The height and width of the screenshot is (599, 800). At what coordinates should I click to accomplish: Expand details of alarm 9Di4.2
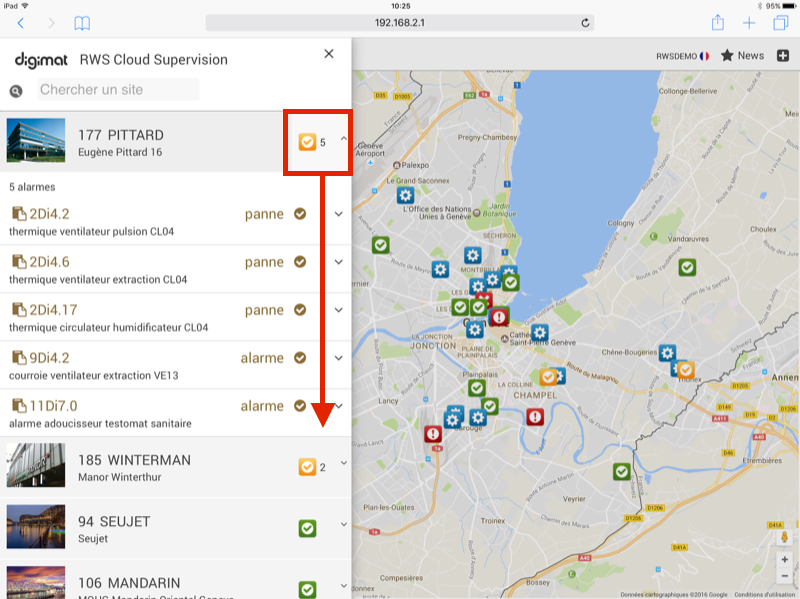(x=339, y=358)
